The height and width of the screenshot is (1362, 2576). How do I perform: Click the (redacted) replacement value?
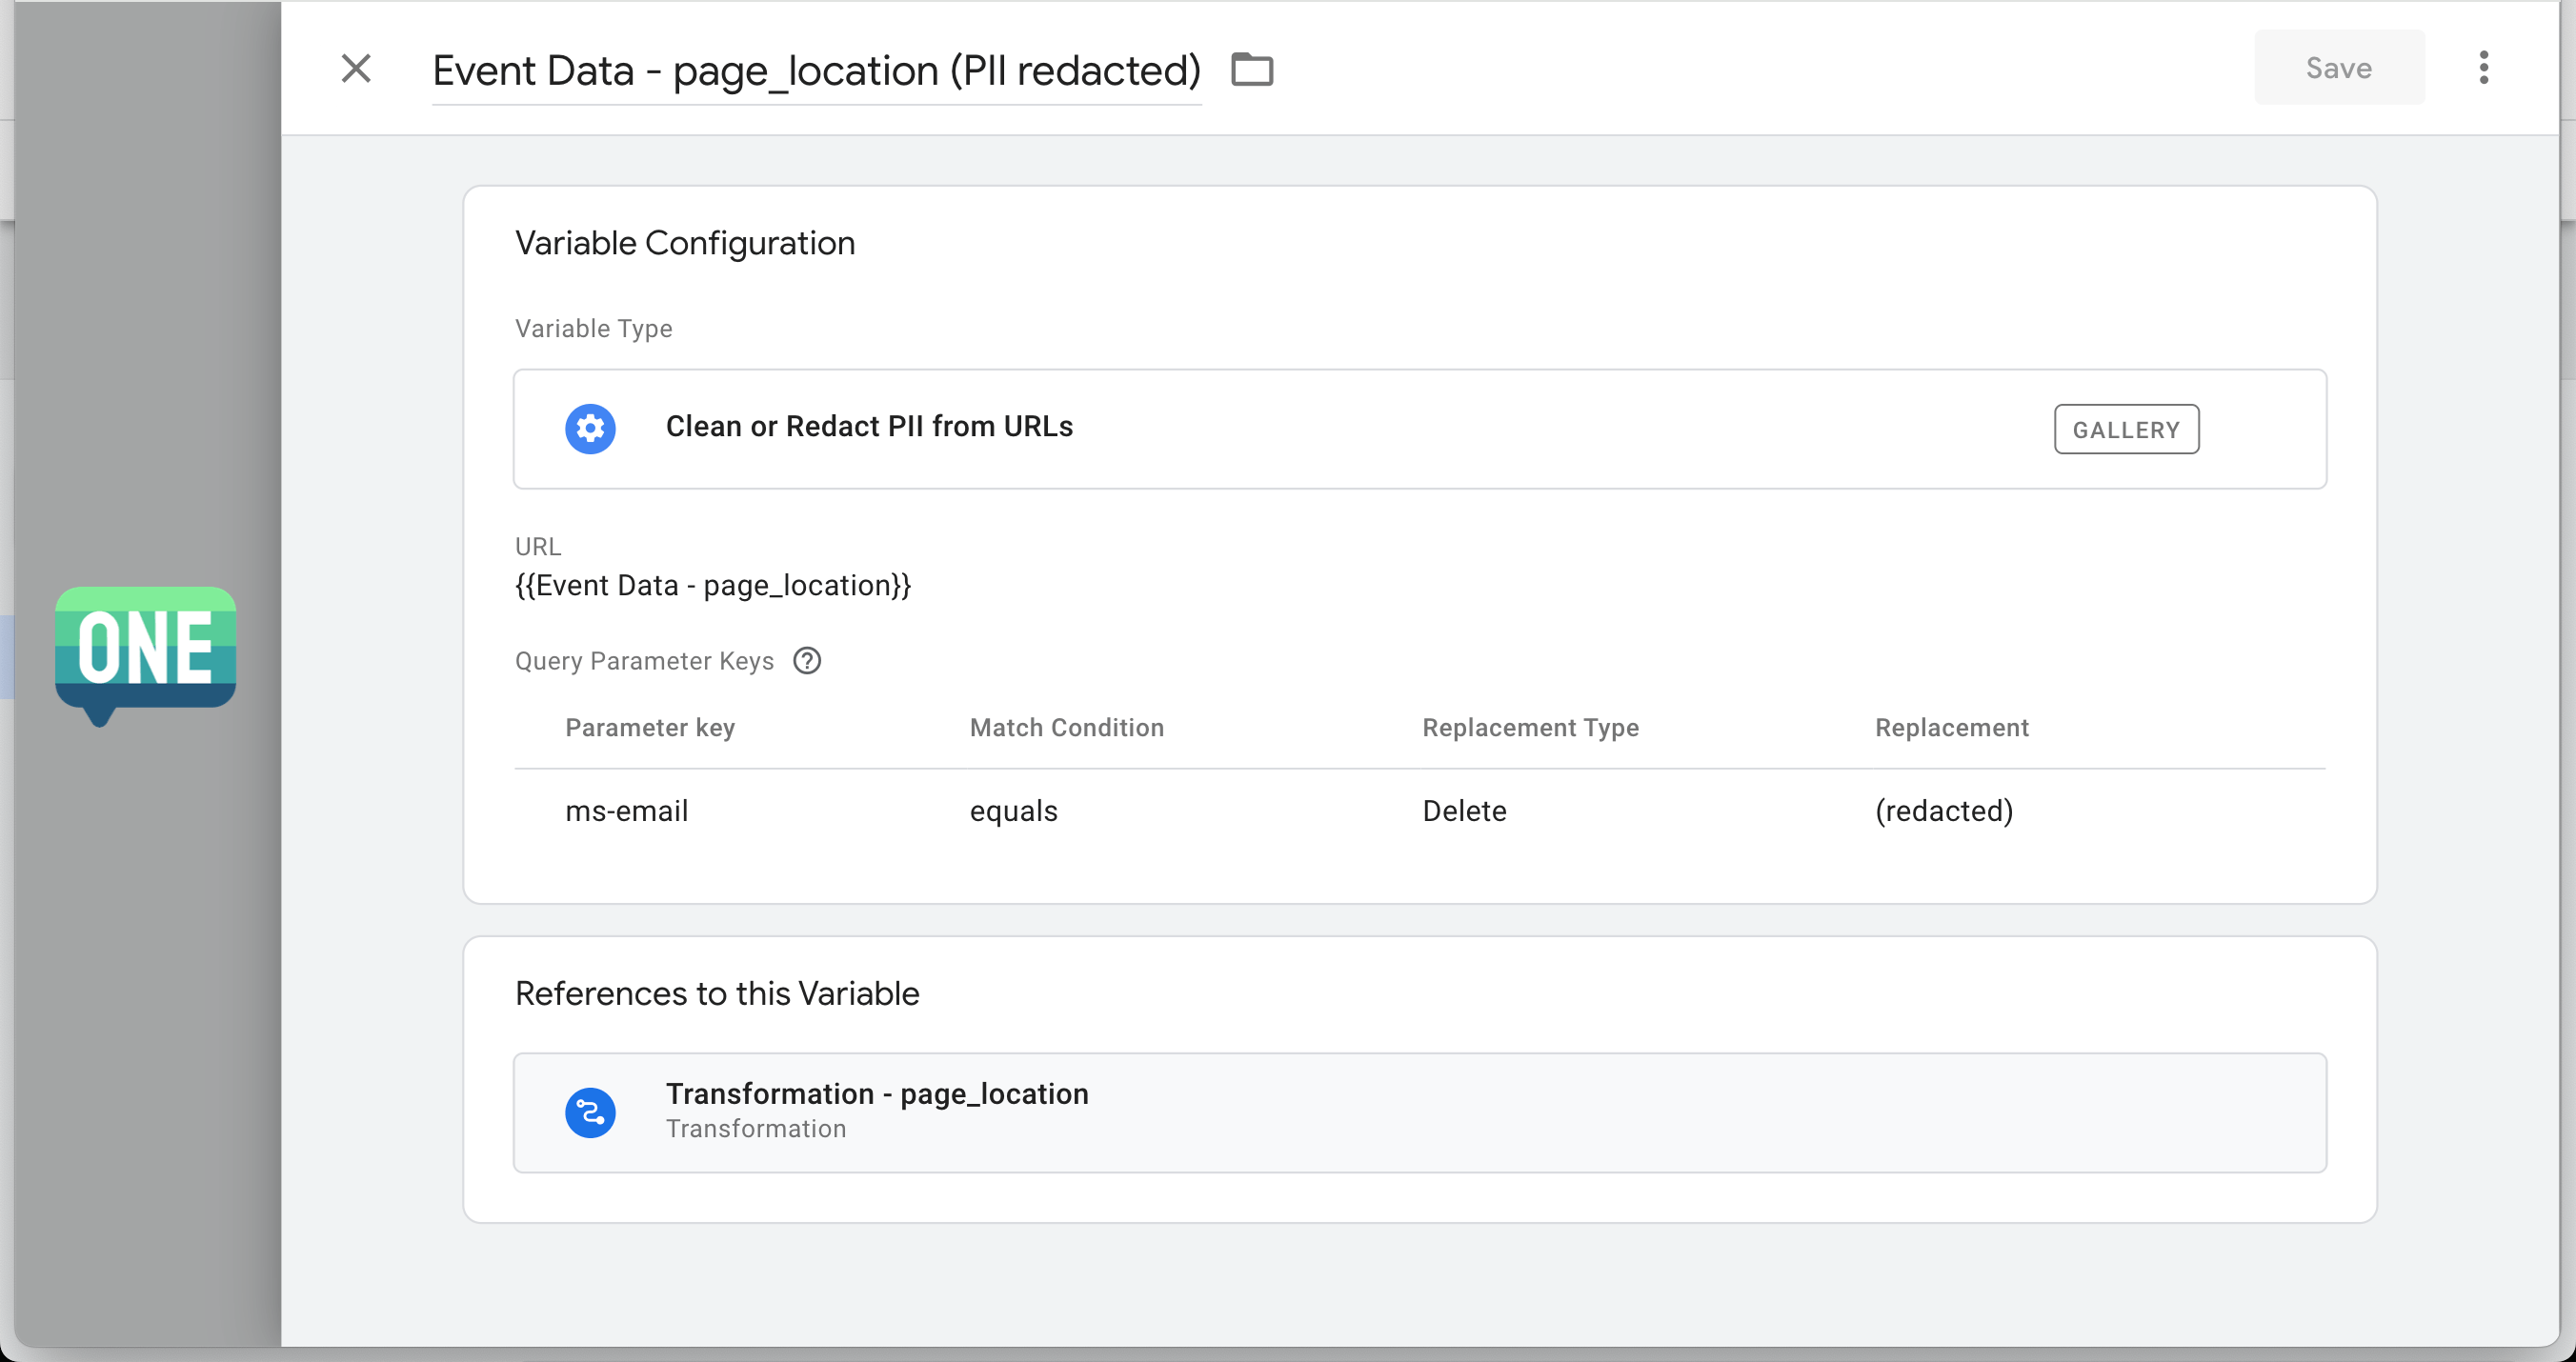(x=1943, y=811)
